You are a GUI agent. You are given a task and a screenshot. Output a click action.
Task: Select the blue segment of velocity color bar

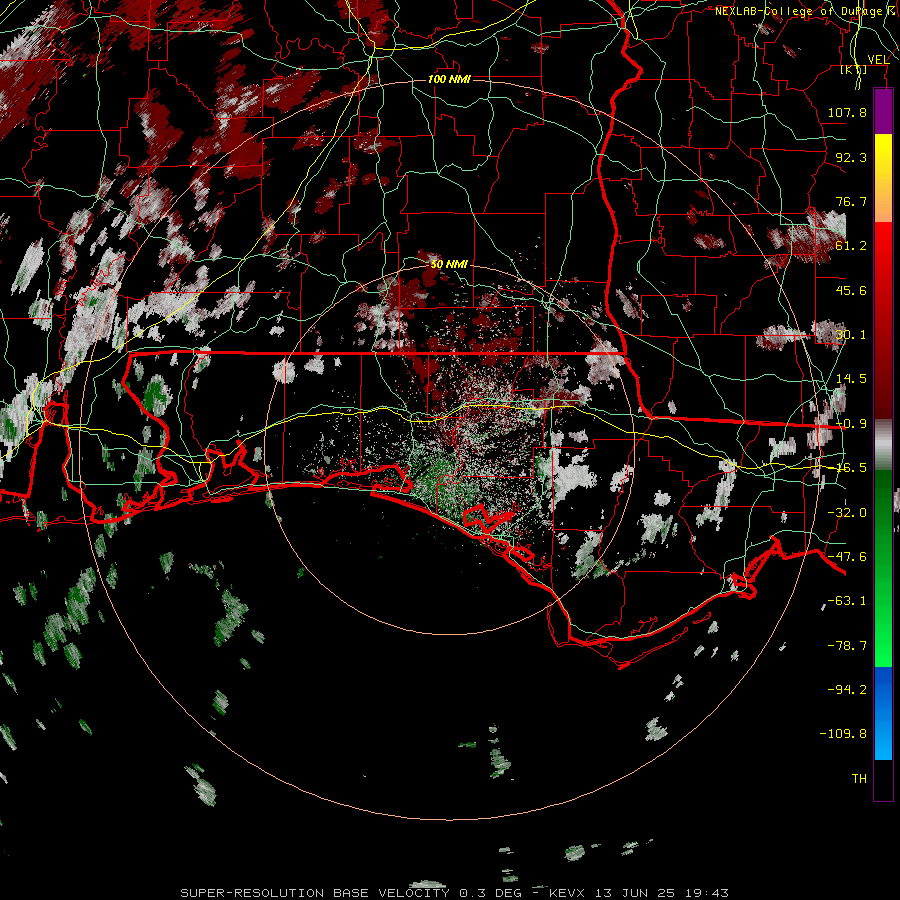click(x=883, y=713)
